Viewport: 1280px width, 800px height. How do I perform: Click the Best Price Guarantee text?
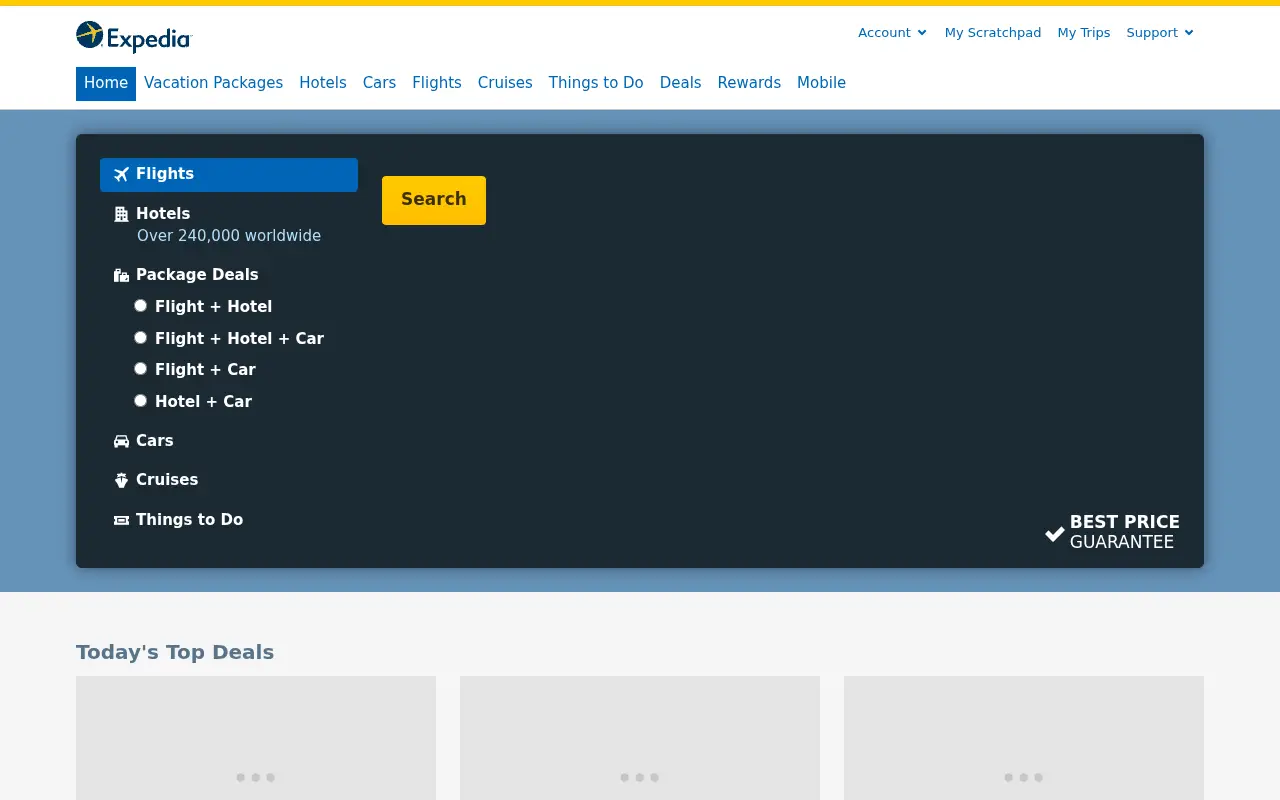pyautogui.click(x=1125, y=532)
